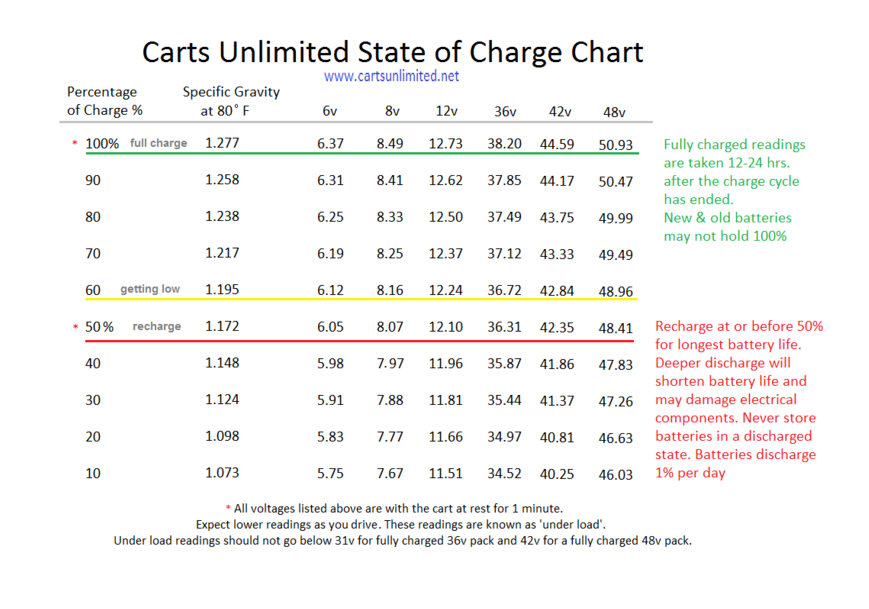Screen dimensions: 869x609
Task: Open the www.cartsunlimited.net link
Action: coord(391,75)
